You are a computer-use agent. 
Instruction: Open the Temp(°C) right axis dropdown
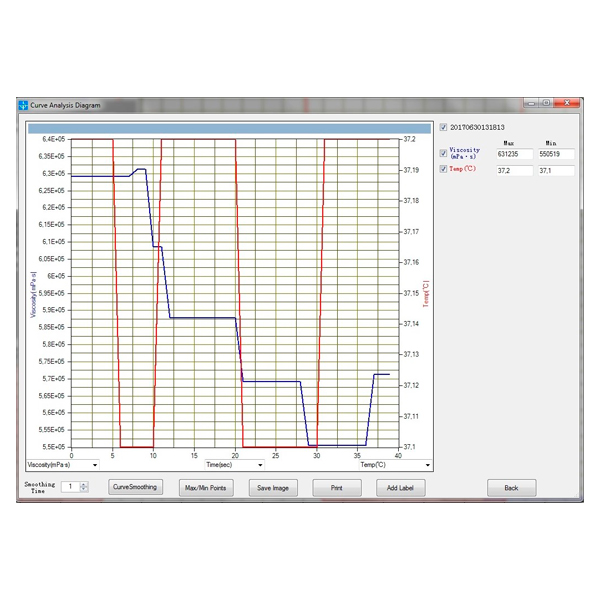coord(427,465)
